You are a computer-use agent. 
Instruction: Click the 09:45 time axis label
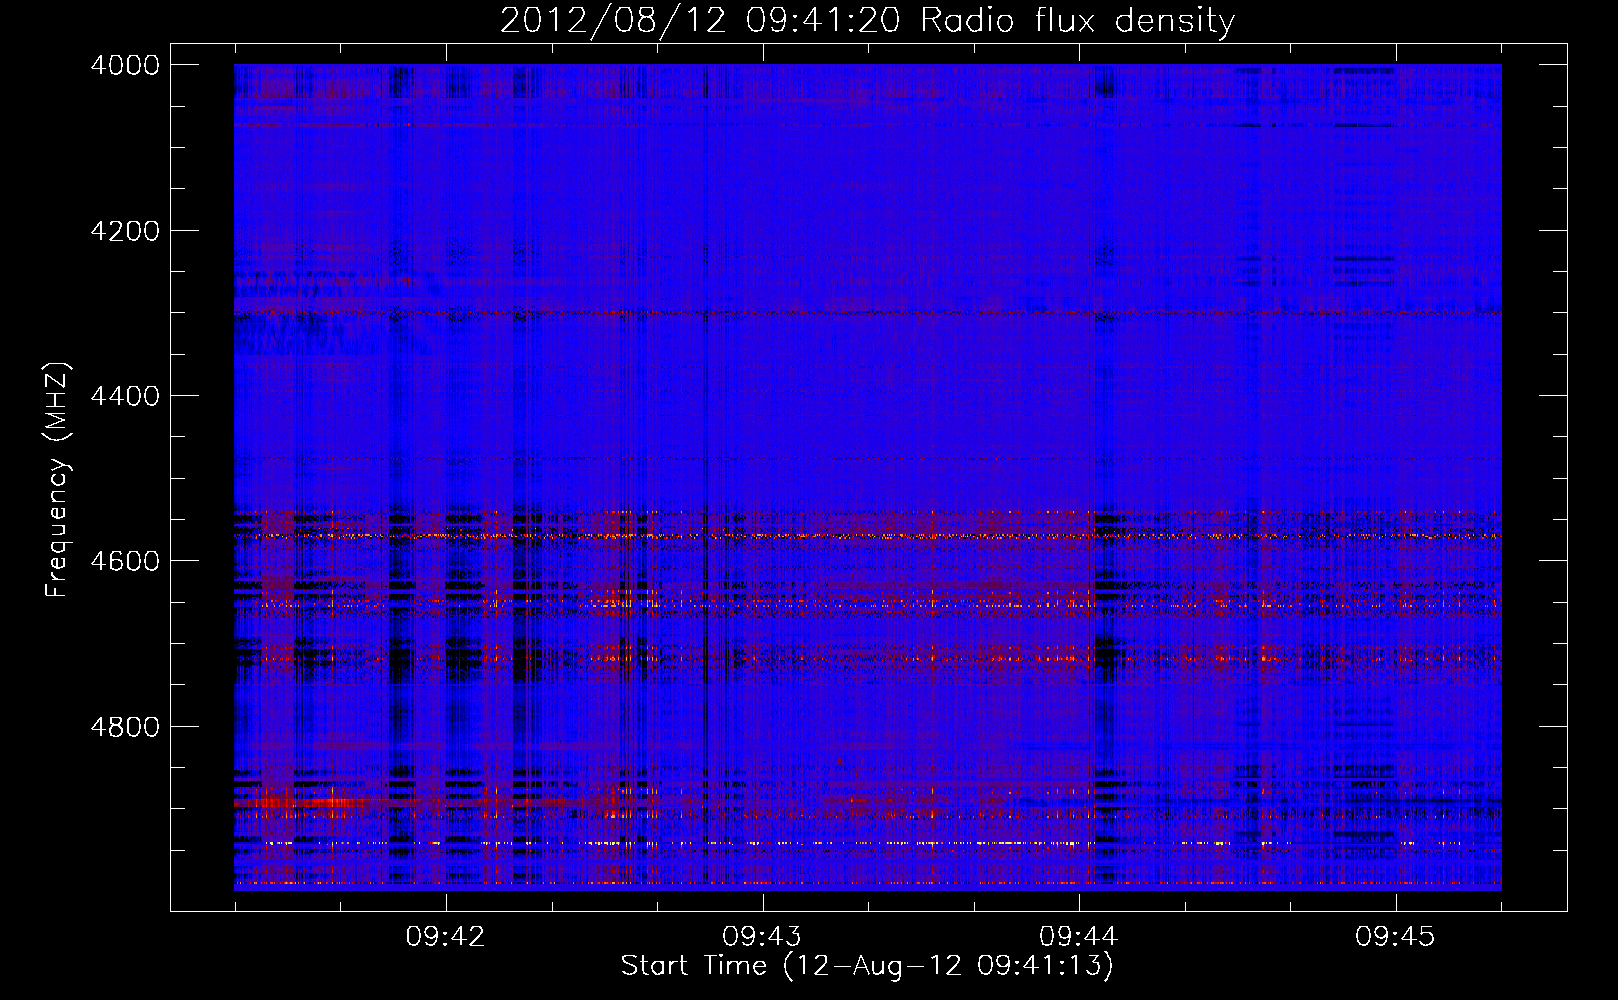coord(1395,936)
